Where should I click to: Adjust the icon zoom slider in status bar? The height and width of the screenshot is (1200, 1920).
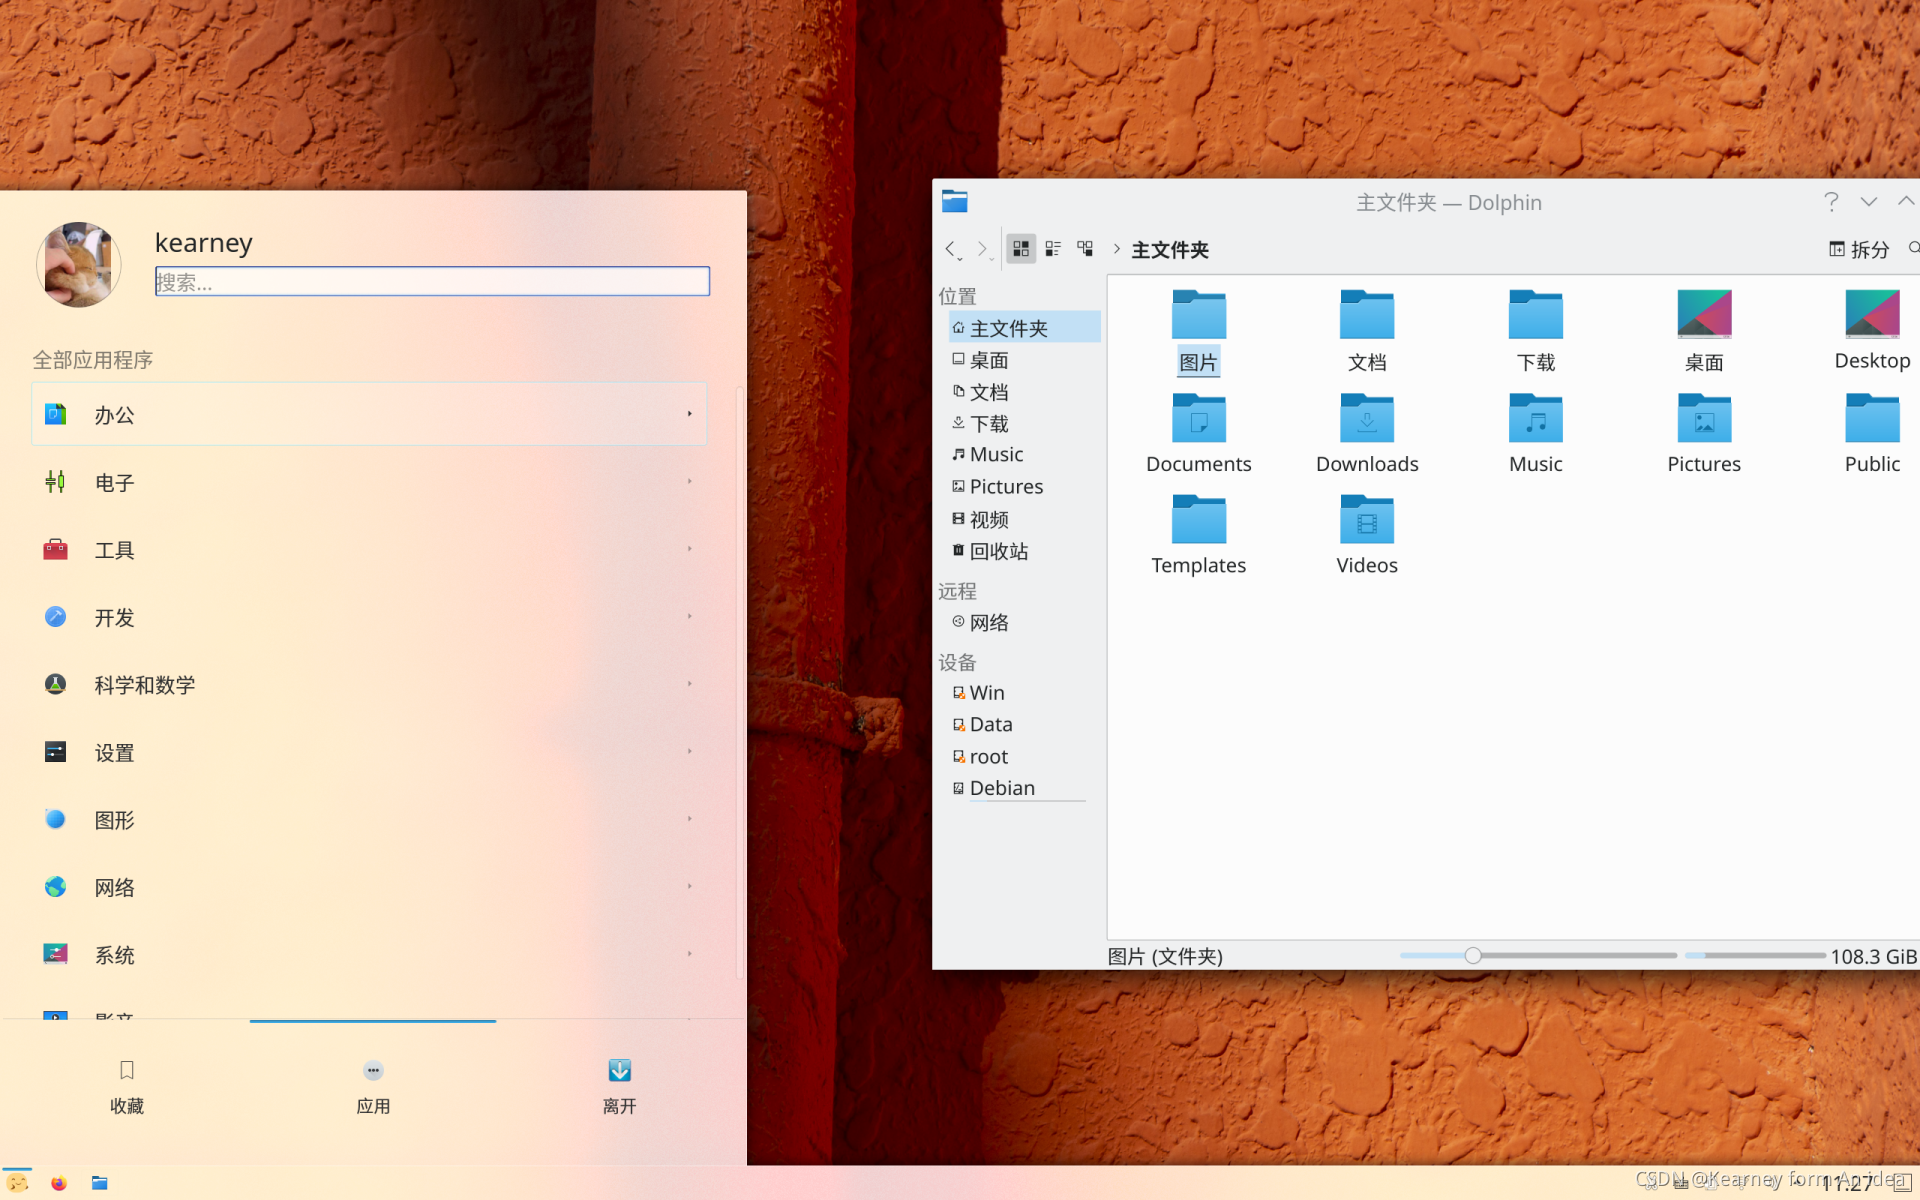pyautogui.click(x=1472, y=956)
